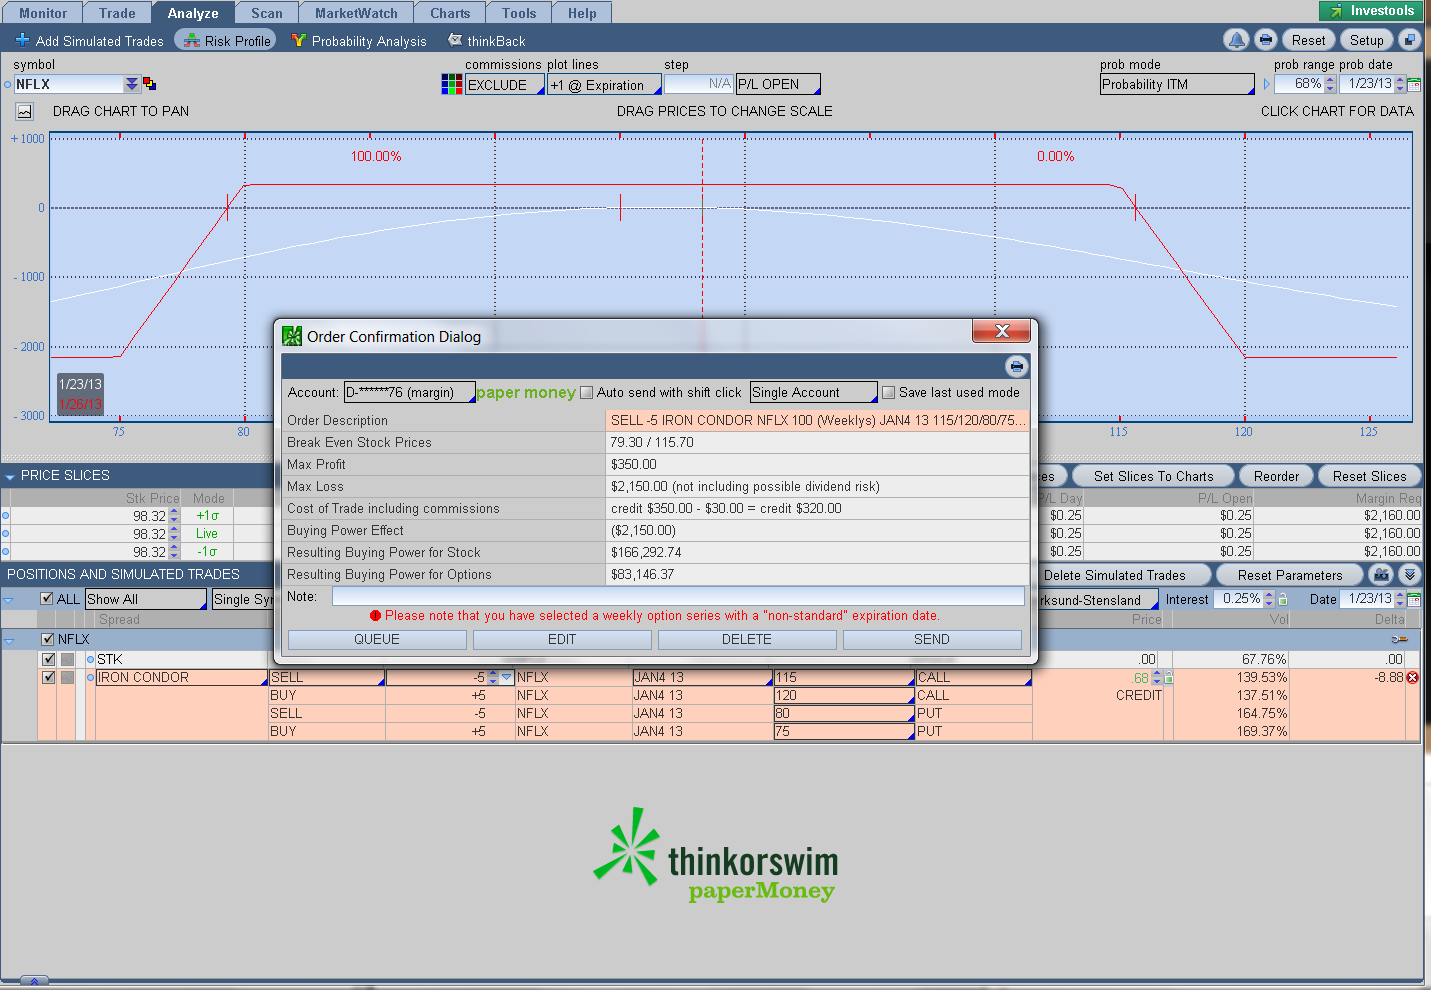Print the order confirmation using the dialog printer icon

(1016, 366)
